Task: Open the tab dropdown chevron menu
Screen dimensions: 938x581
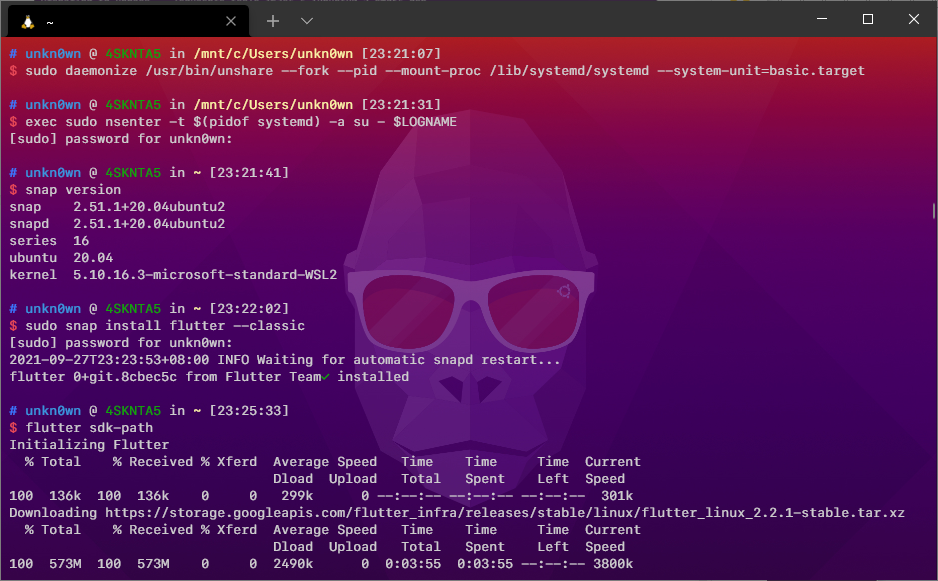Action: tap(306, 20)
